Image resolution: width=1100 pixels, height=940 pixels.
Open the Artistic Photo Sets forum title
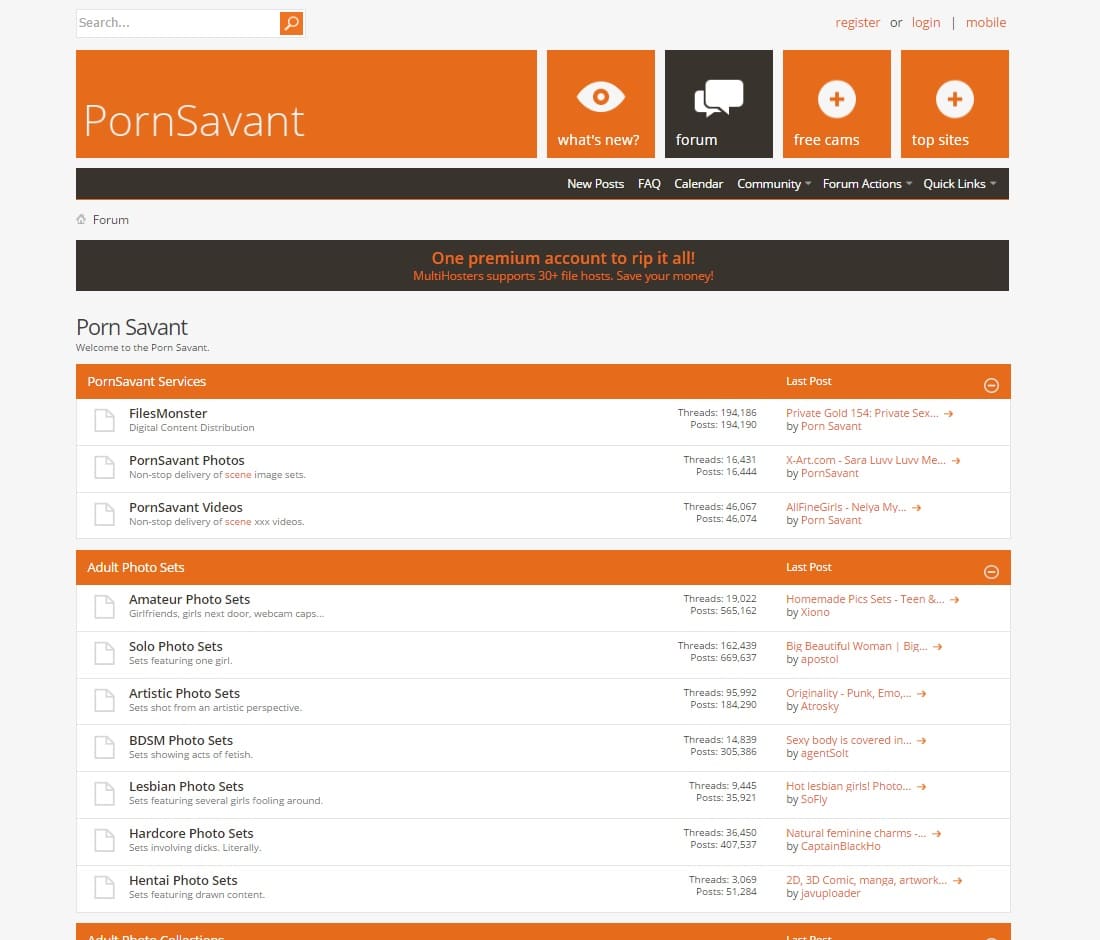pyautogui.click(x=185, y=693)
